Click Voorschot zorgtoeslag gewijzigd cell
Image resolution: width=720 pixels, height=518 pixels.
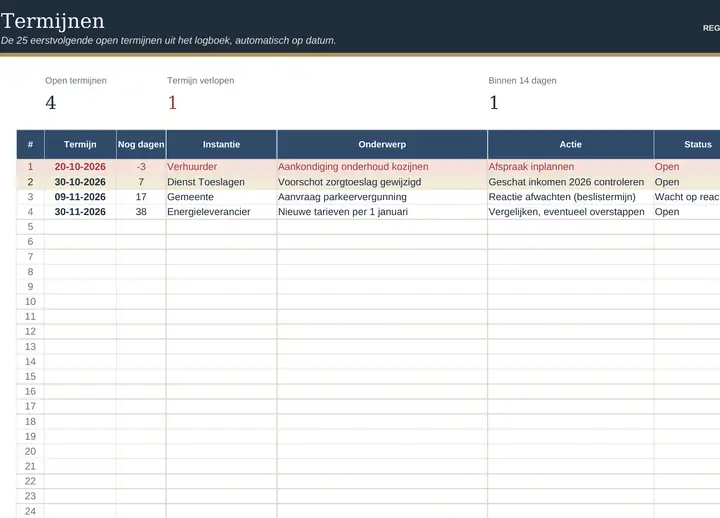tap(382, 182)
